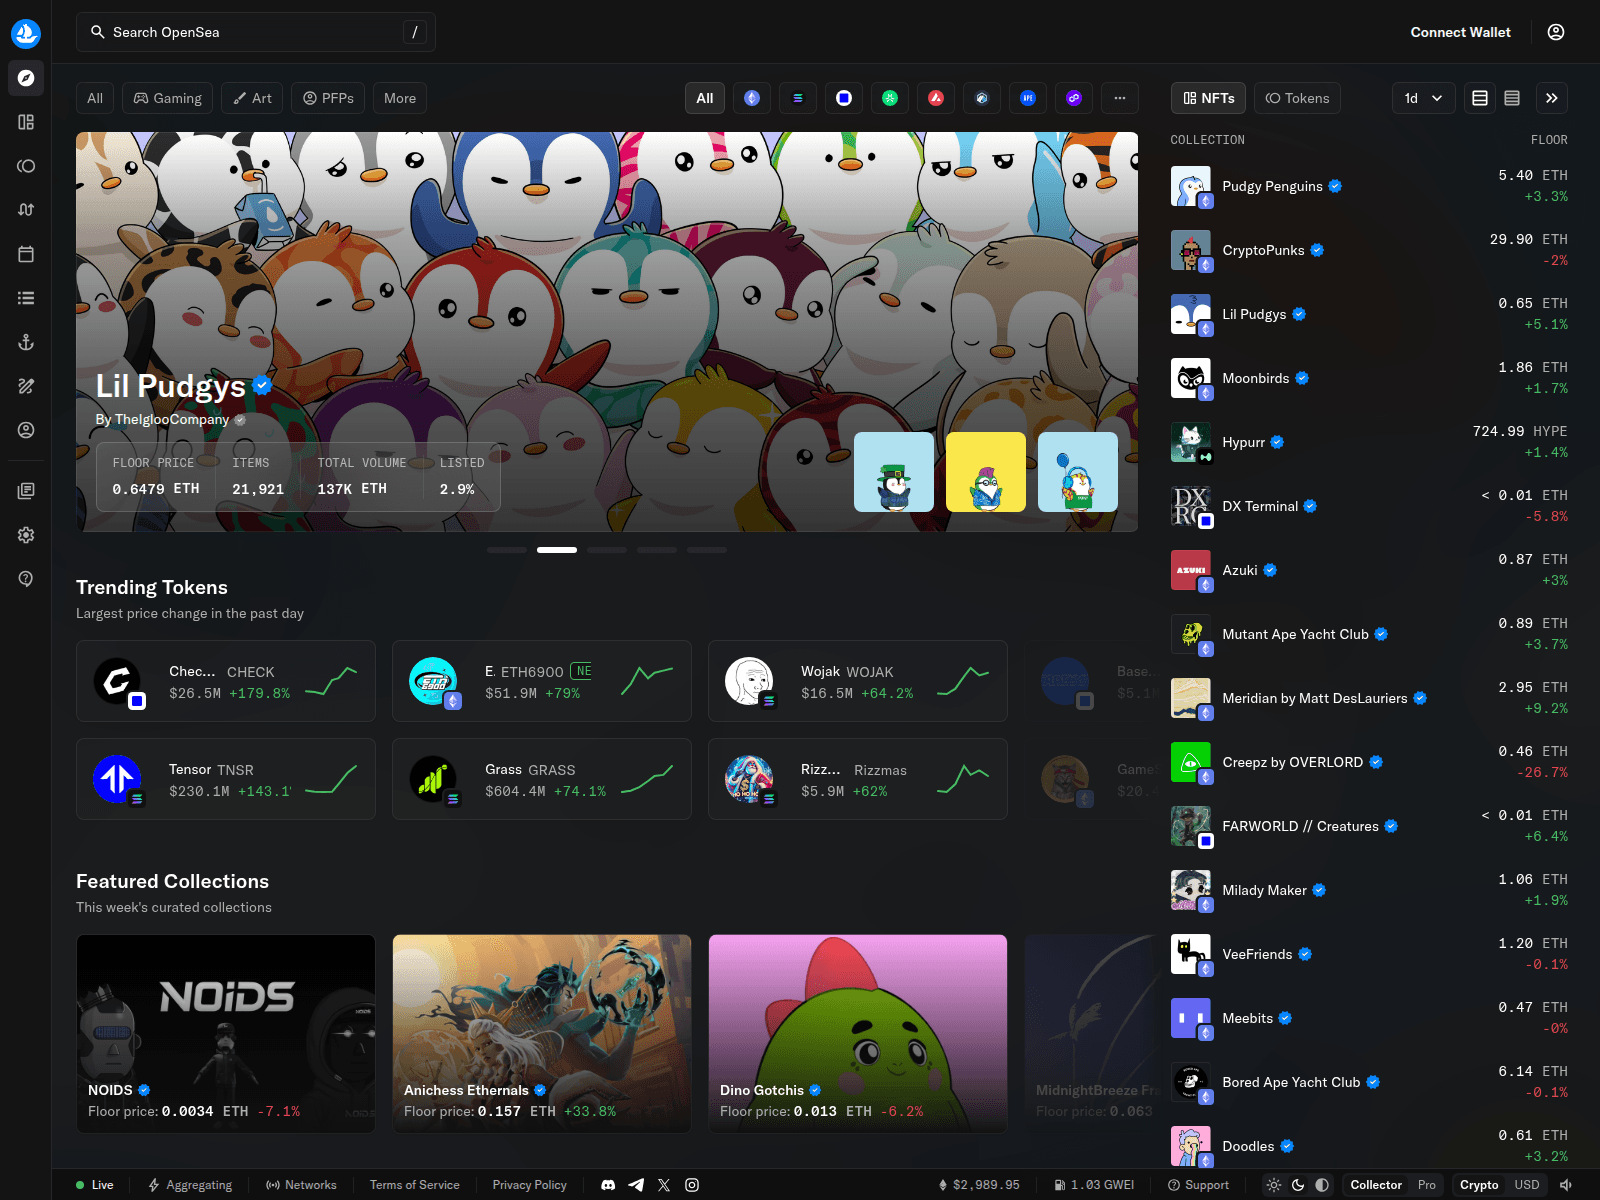Filter by Ethereum chain icon
The image size is (1600, 1200).
coord(752,98)
